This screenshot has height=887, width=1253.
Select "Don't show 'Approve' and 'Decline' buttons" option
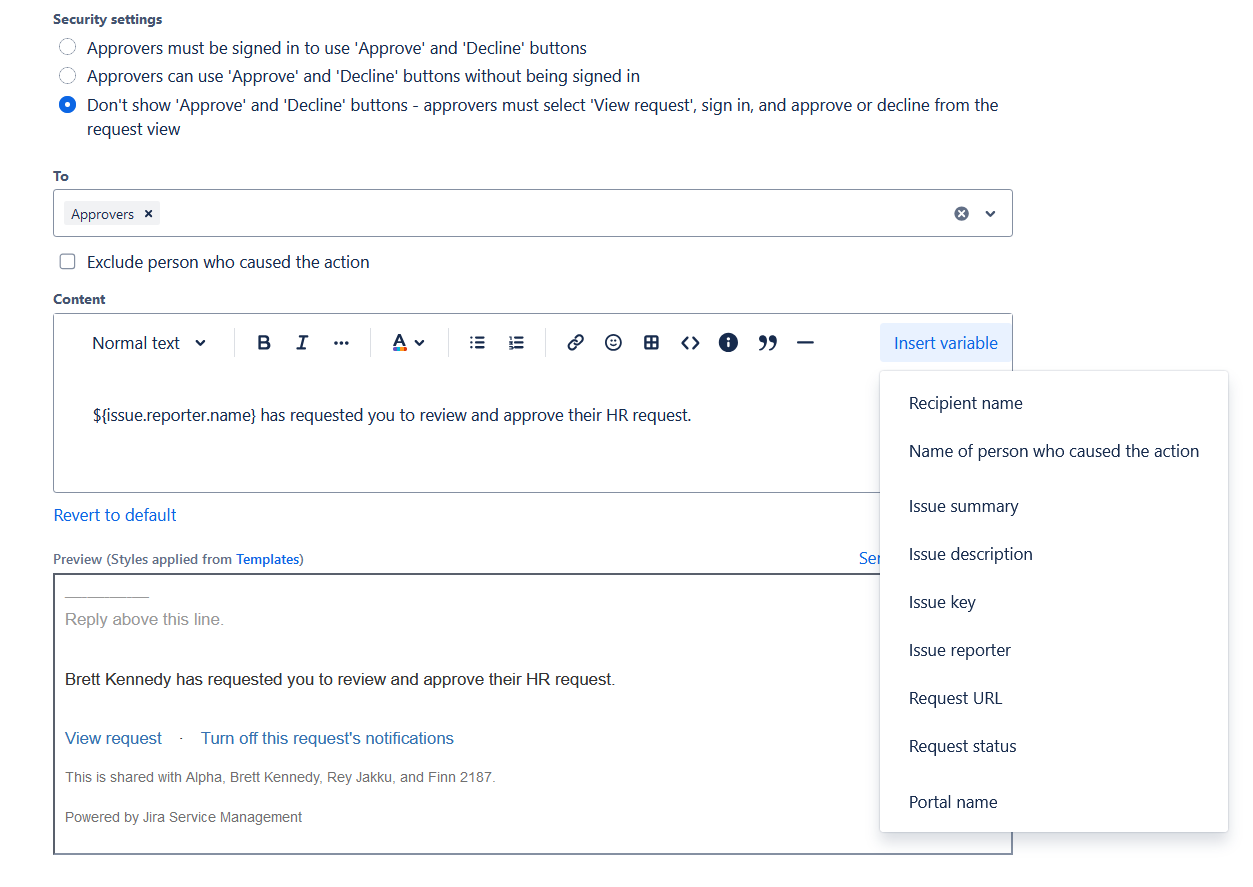click(x=67, y=105)
